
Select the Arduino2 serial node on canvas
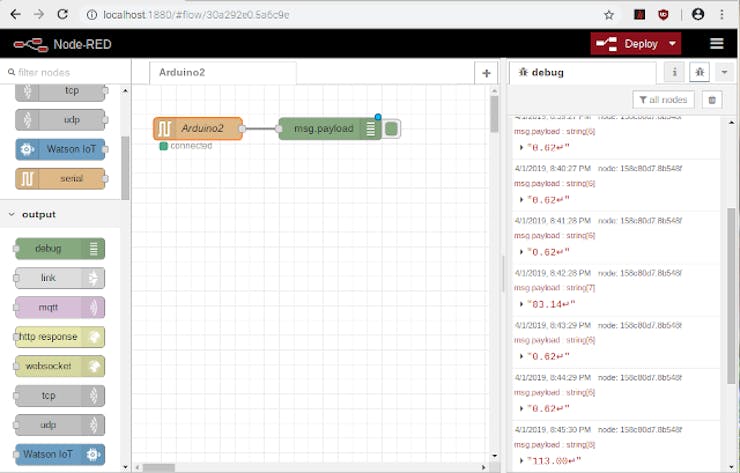click(198, 128)
